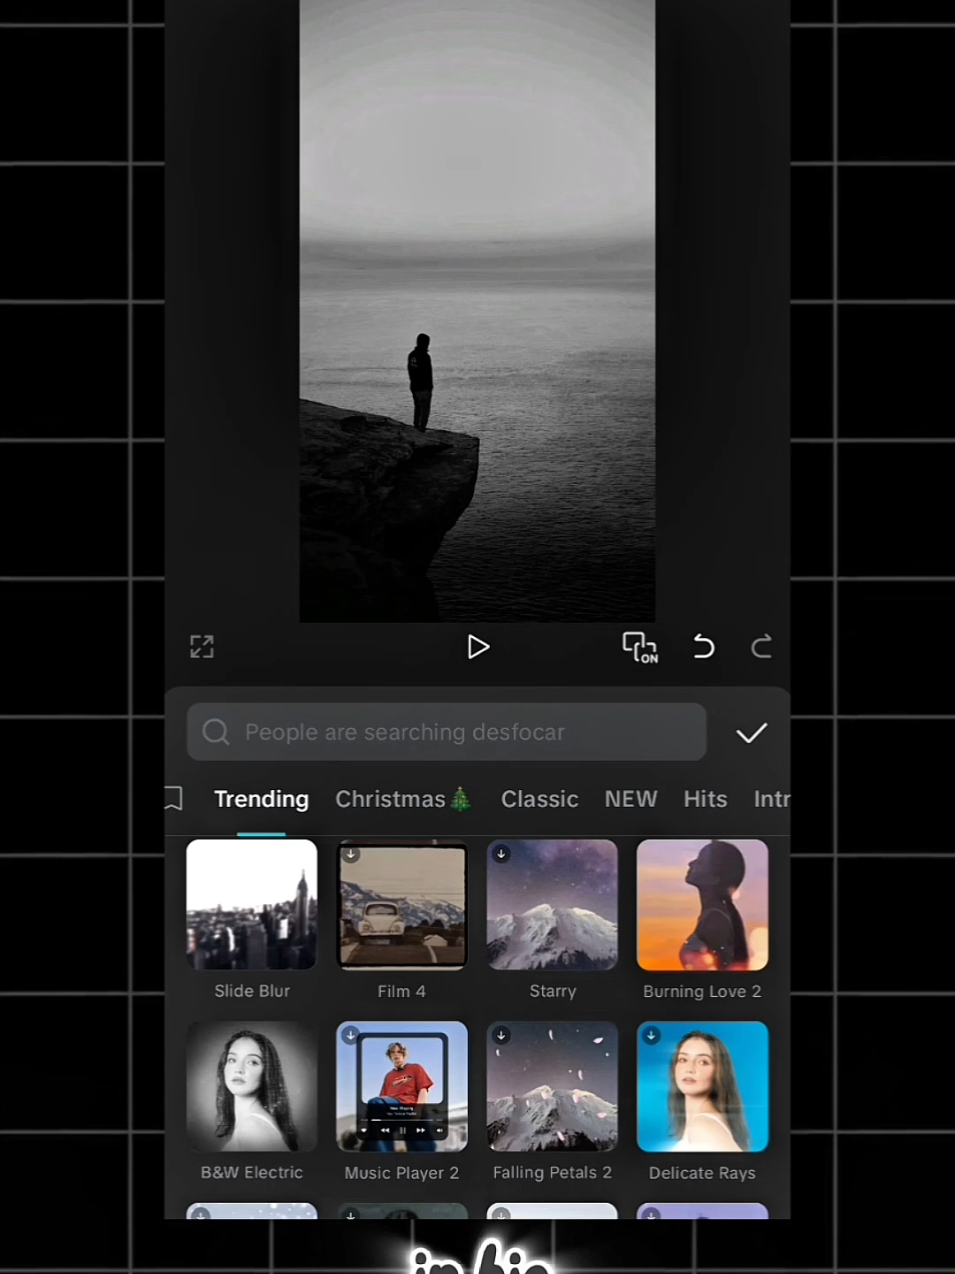This screenshot has width=955, height=1274.
Task: Select the Music Player 2 effect
Action: [402, 1087]
